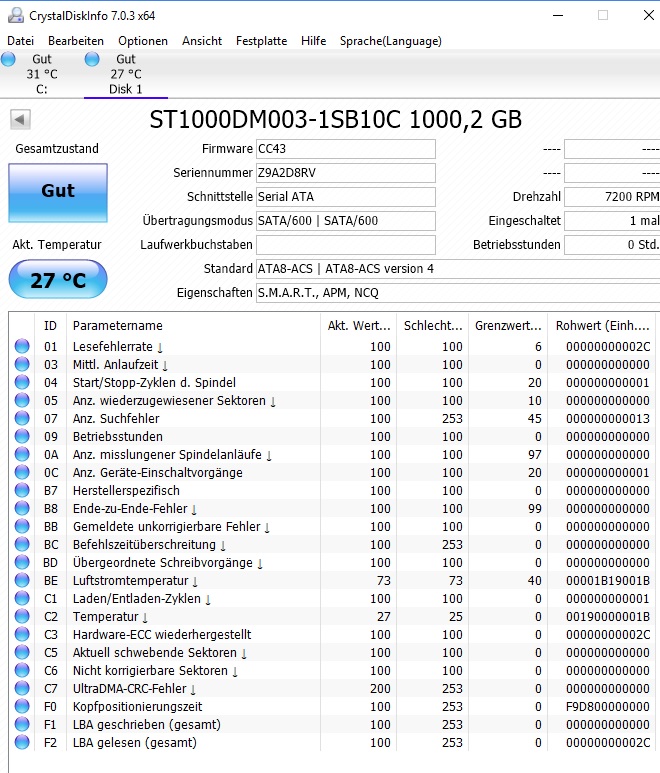Viewport: 660px width, 773px height.
Task: Click the Akt. Wert column header
Action: coord(359,325)
